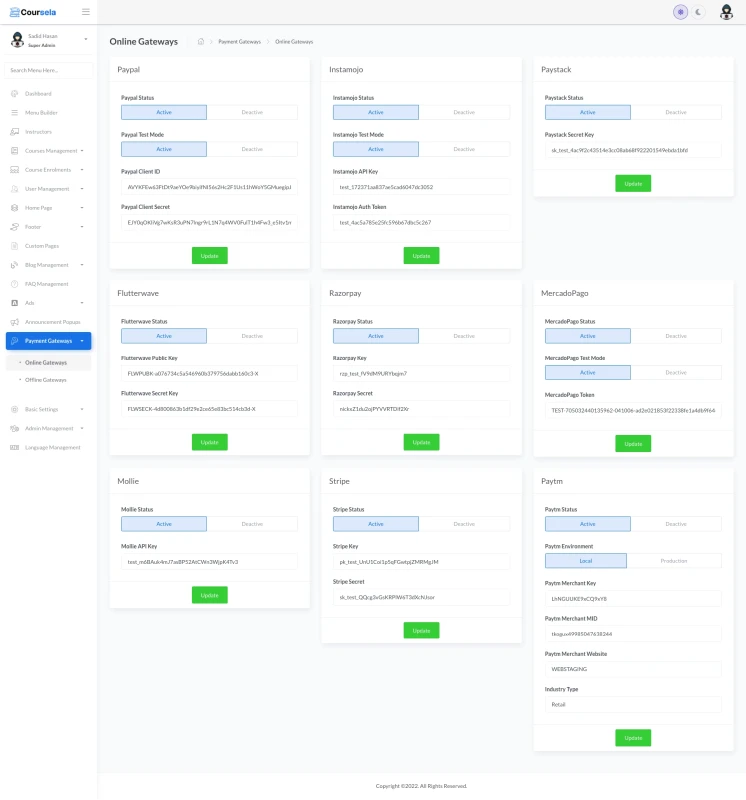The width and height of the screenshot is (746, 800).
Task: Click the hamburger sidebar toggle icon
Action: coord(85,12)
